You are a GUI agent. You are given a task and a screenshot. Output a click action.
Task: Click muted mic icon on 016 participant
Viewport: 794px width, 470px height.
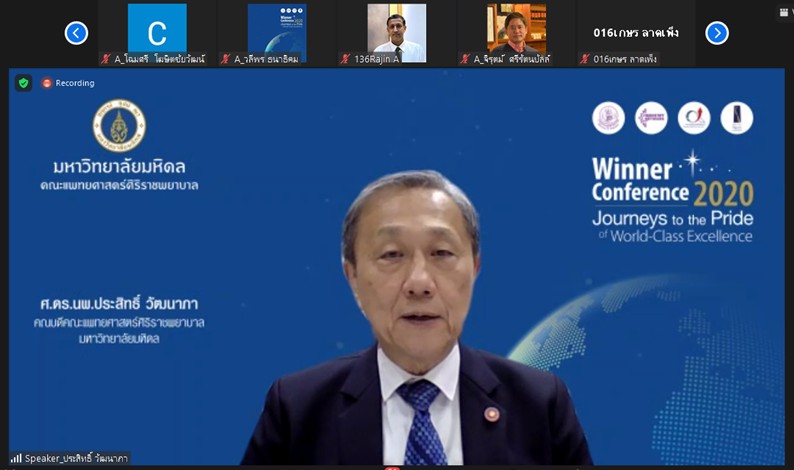coord(584,59)
